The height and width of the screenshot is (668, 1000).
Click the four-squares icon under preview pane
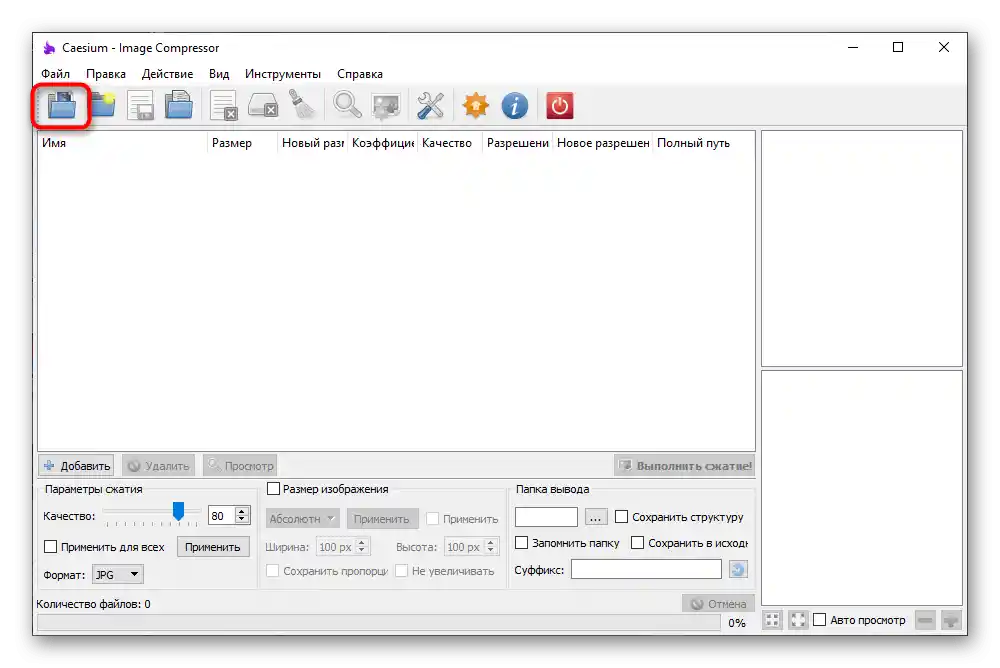(x=772, y=620)
